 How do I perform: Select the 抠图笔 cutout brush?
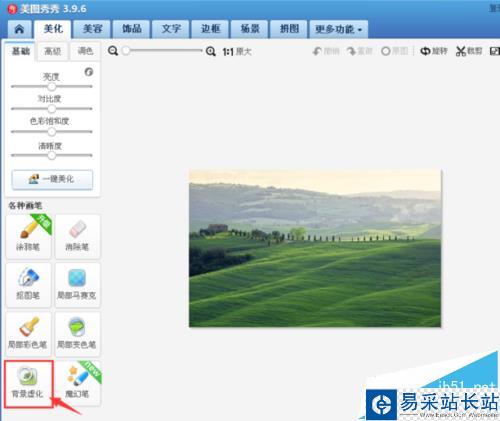[x=28, y=285]
